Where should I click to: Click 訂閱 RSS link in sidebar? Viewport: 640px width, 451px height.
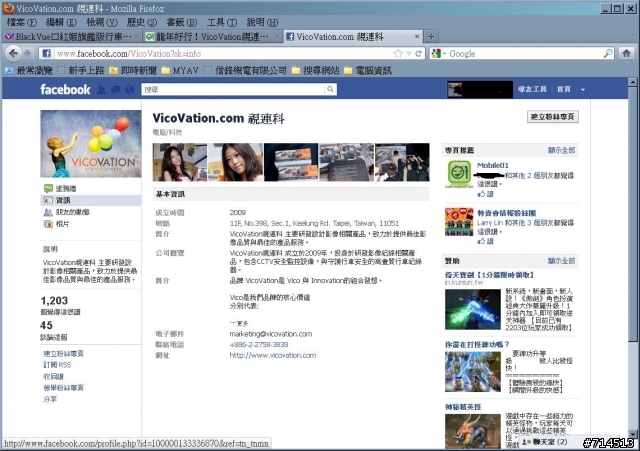coord(57,365)
